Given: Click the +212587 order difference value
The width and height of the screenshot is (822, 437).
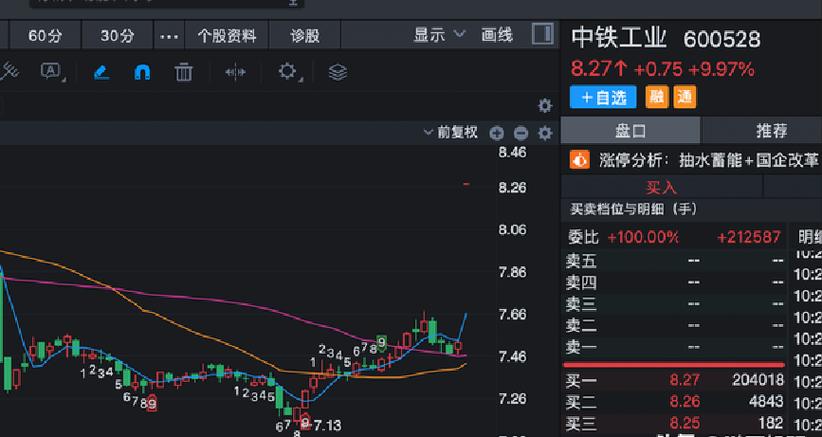Looking at the screenshot, I should coord(749,237).
